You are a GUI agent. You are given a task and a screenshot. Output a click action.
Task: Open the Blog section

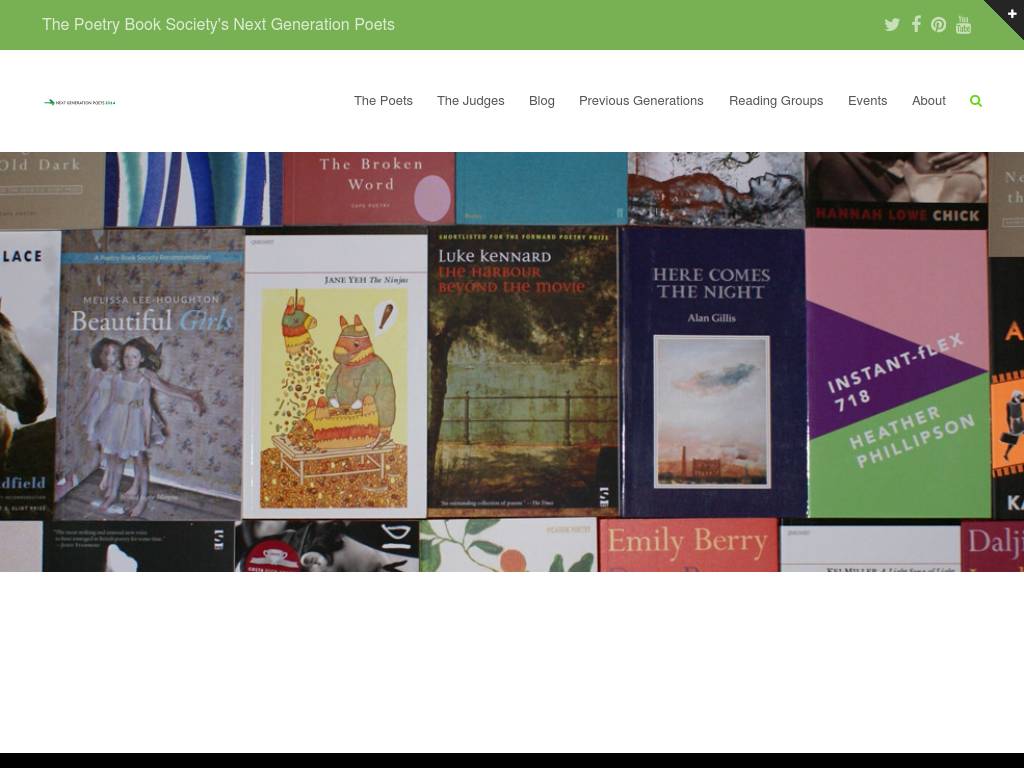coord(541,101)
